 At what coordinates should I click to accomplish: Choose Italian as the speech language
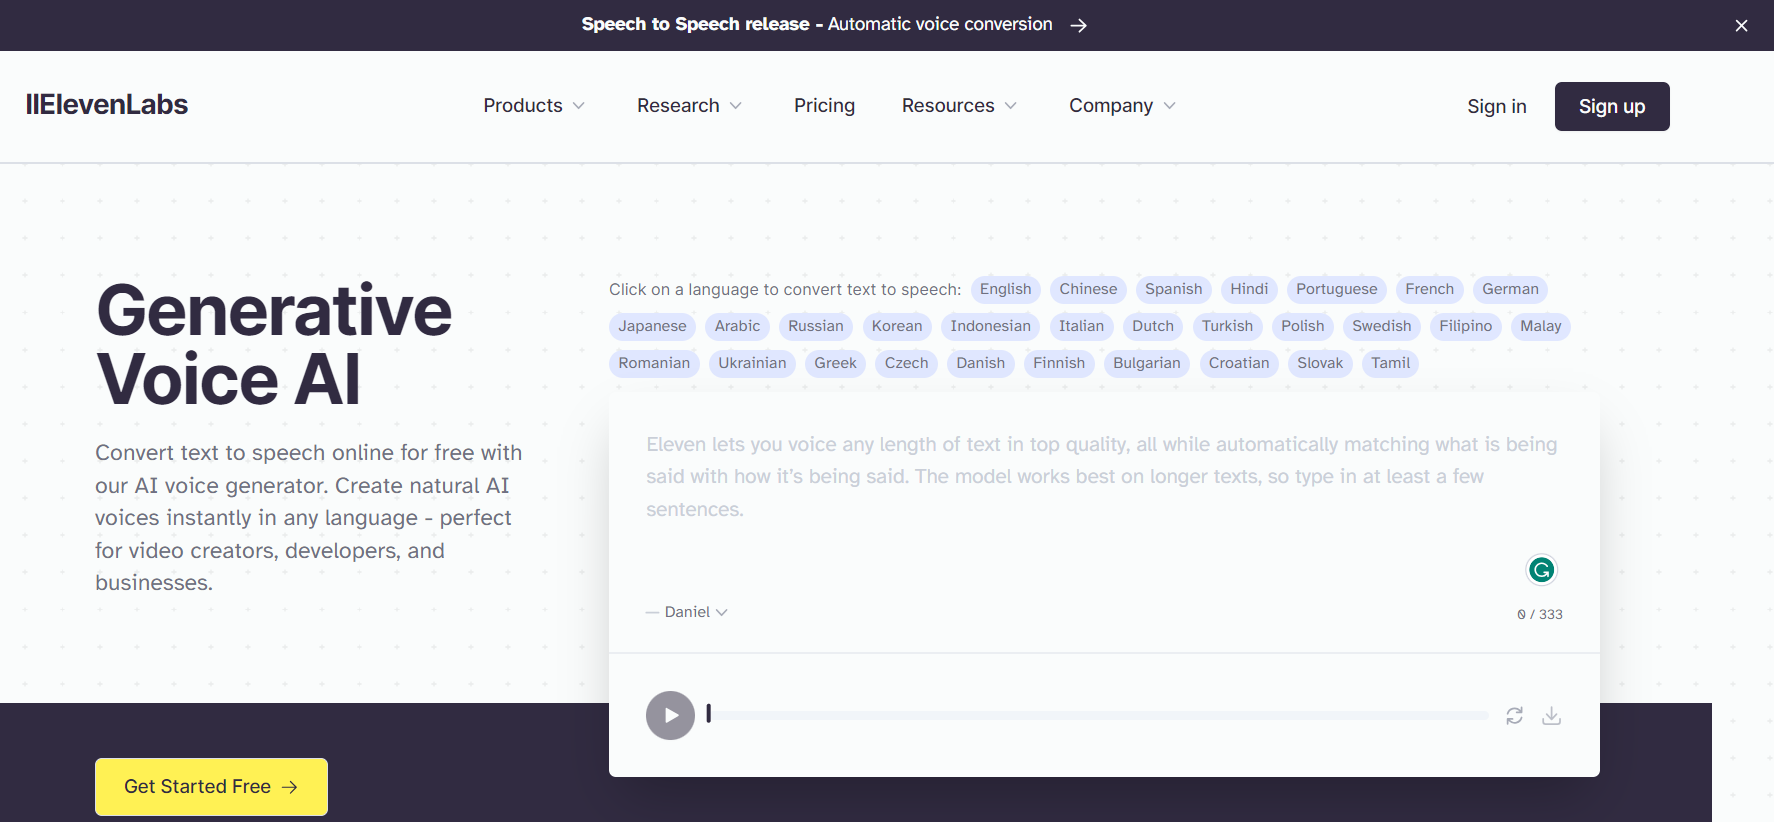(x=1081, y=326)
